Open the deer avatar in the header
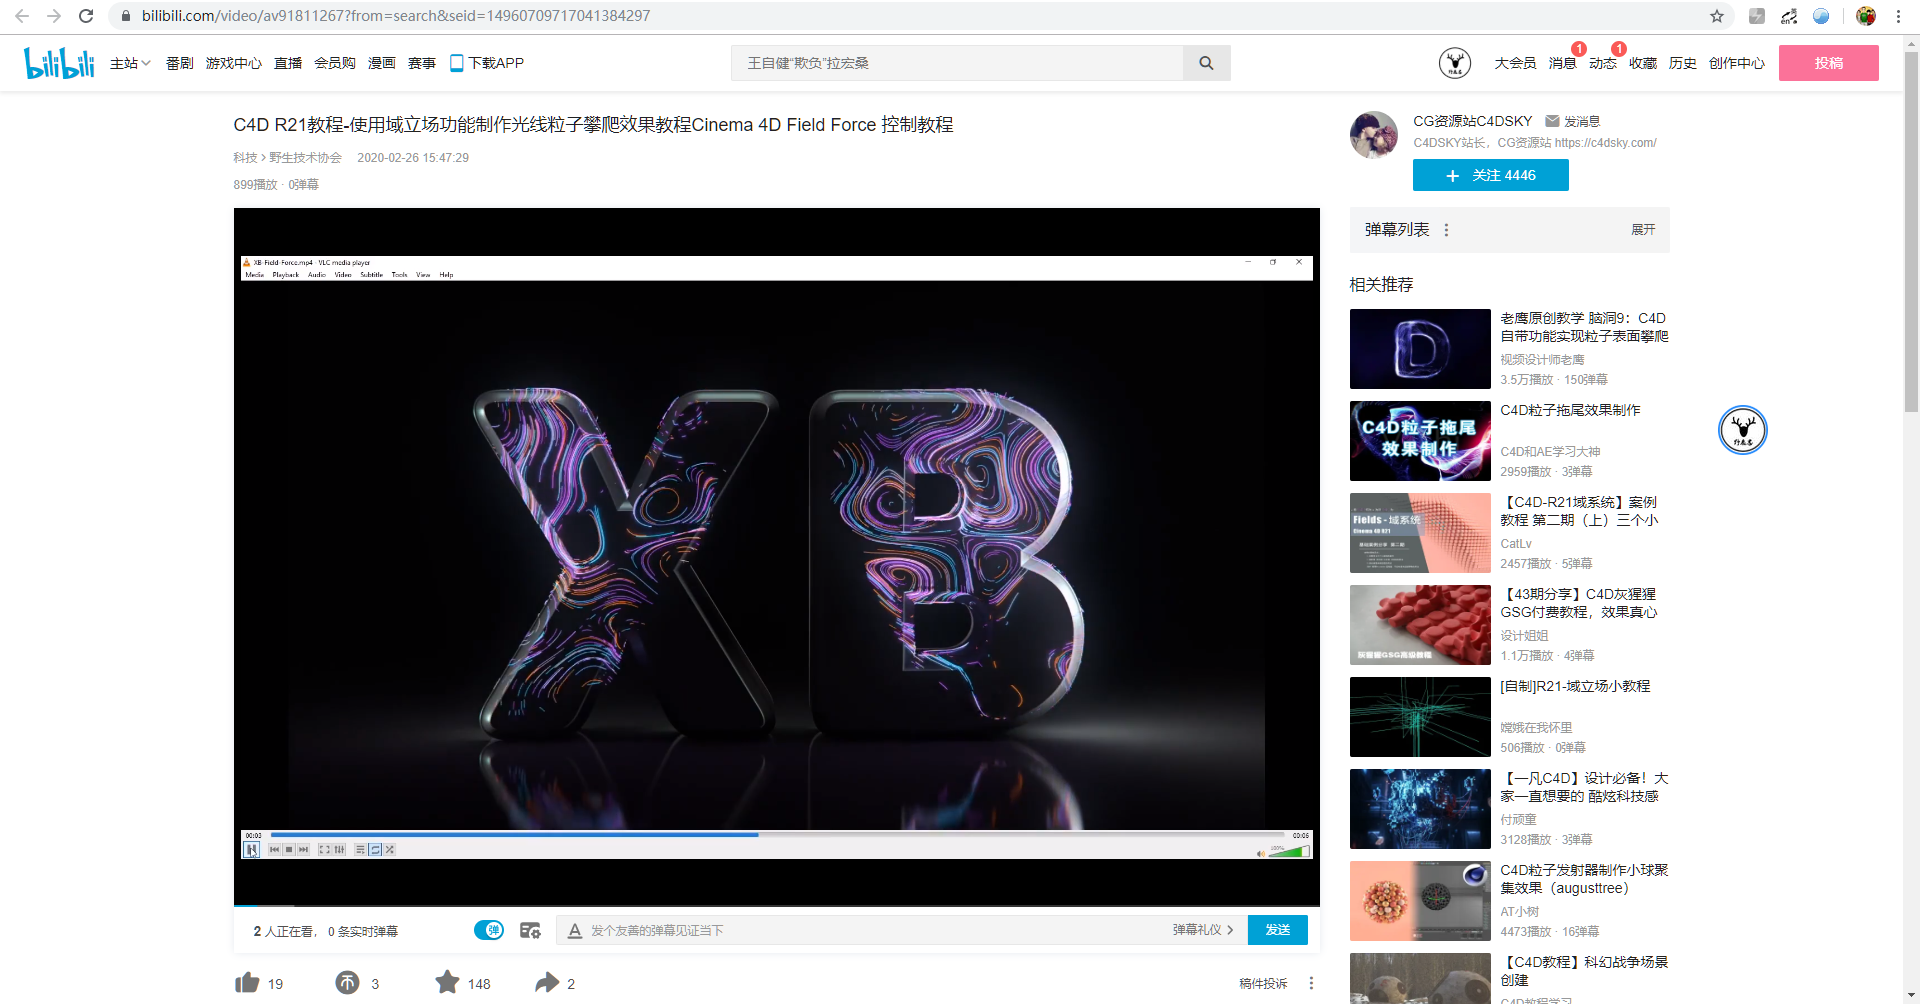 (1454, 63)
